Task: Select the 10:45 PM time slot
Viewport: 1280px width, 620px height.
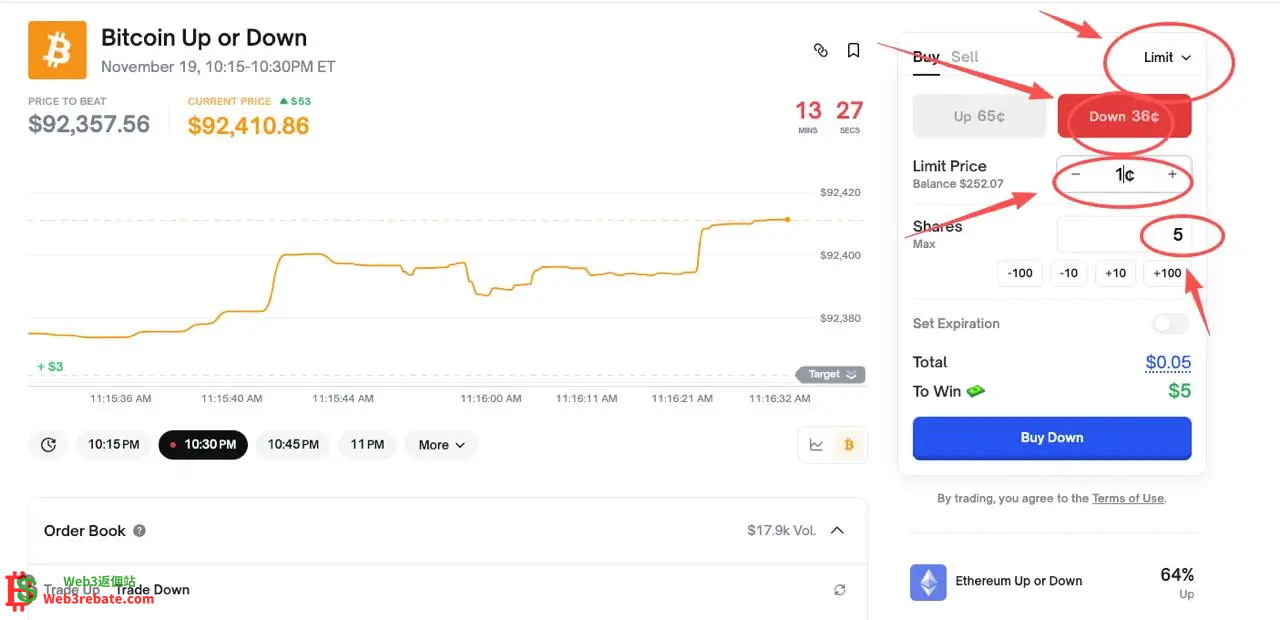Action: coord(293,445)
